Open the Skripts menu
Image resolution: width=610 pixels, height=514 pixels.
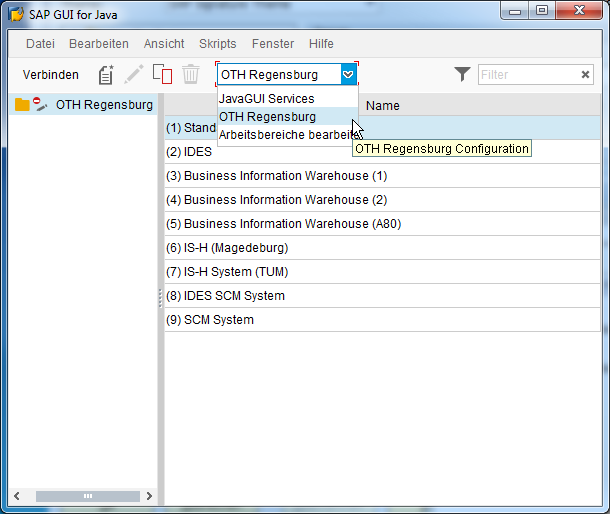point(218,44)
